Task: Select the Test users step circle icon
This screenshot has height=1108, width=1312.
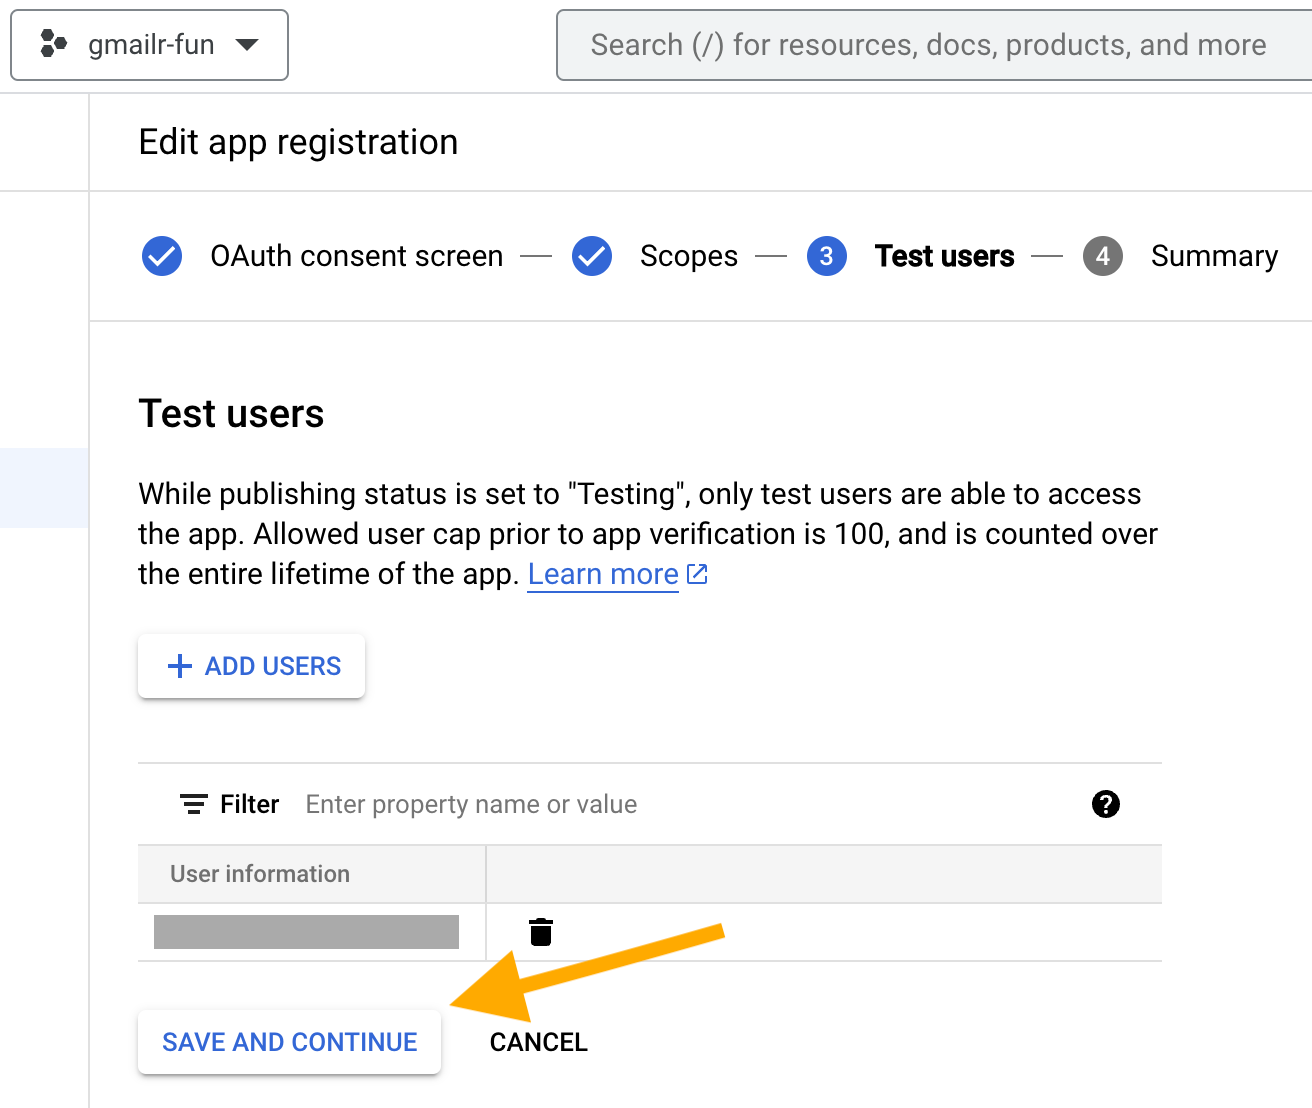Action: [x=826, y=256]
